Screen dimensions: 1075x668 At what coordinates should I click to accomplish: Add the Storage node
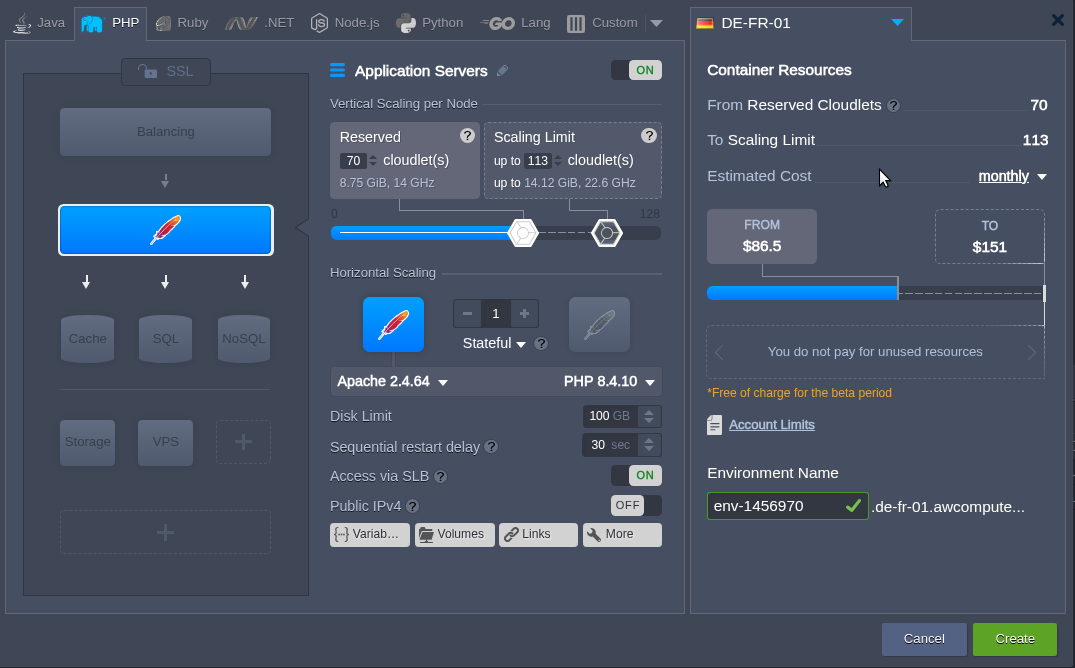87,442
